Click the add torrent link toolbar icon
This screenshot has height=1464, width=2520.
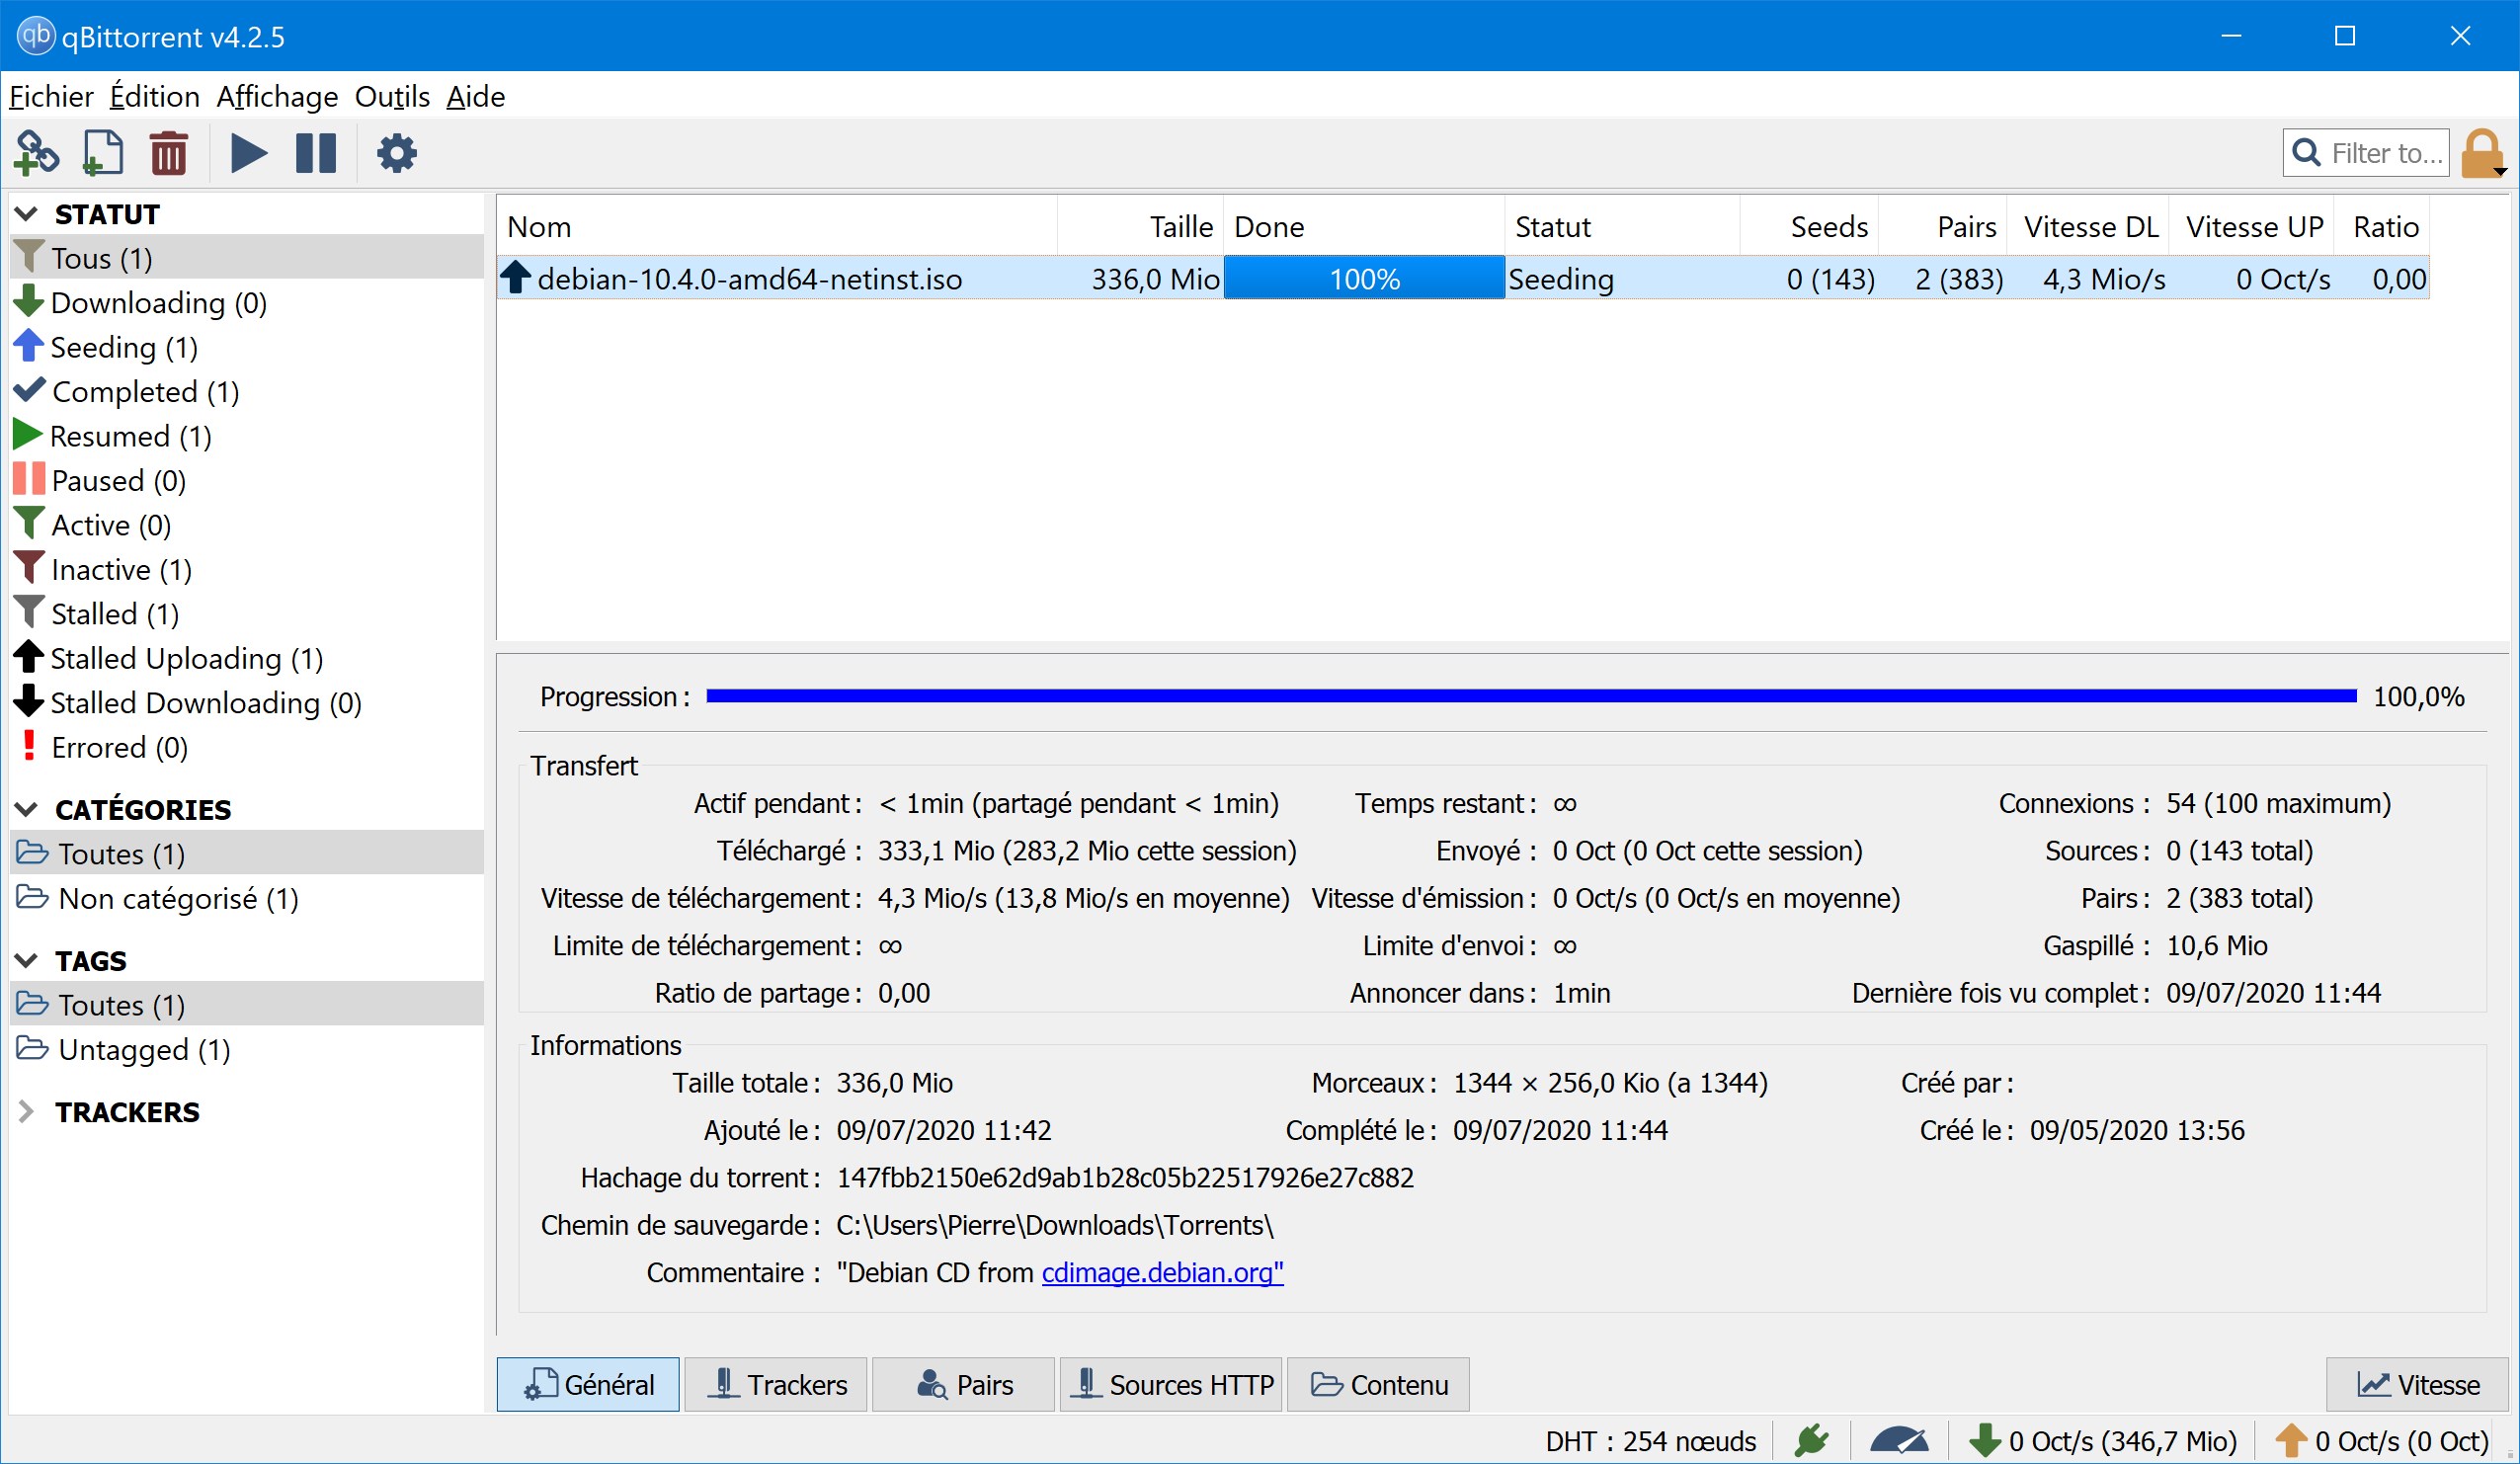(x=37, y=153)
